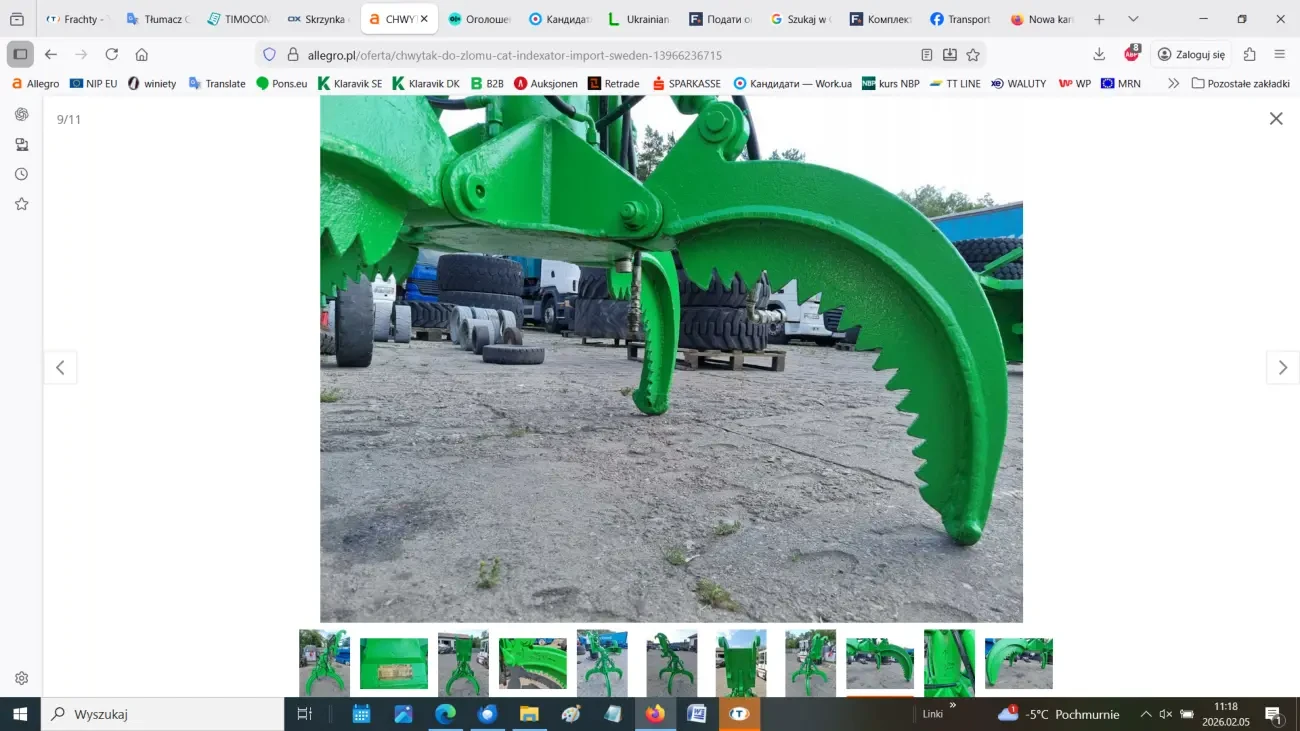Show the next gallery photo
The height and width of the screenshot is (731, 1300).
point(1282,368)
